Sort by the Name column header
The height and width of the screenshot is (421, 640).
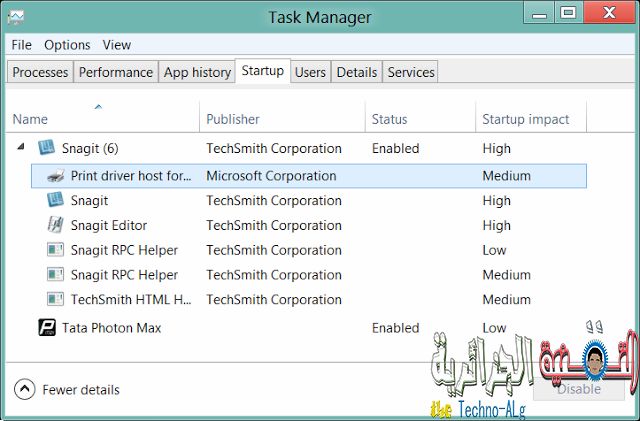coord(102,118)
